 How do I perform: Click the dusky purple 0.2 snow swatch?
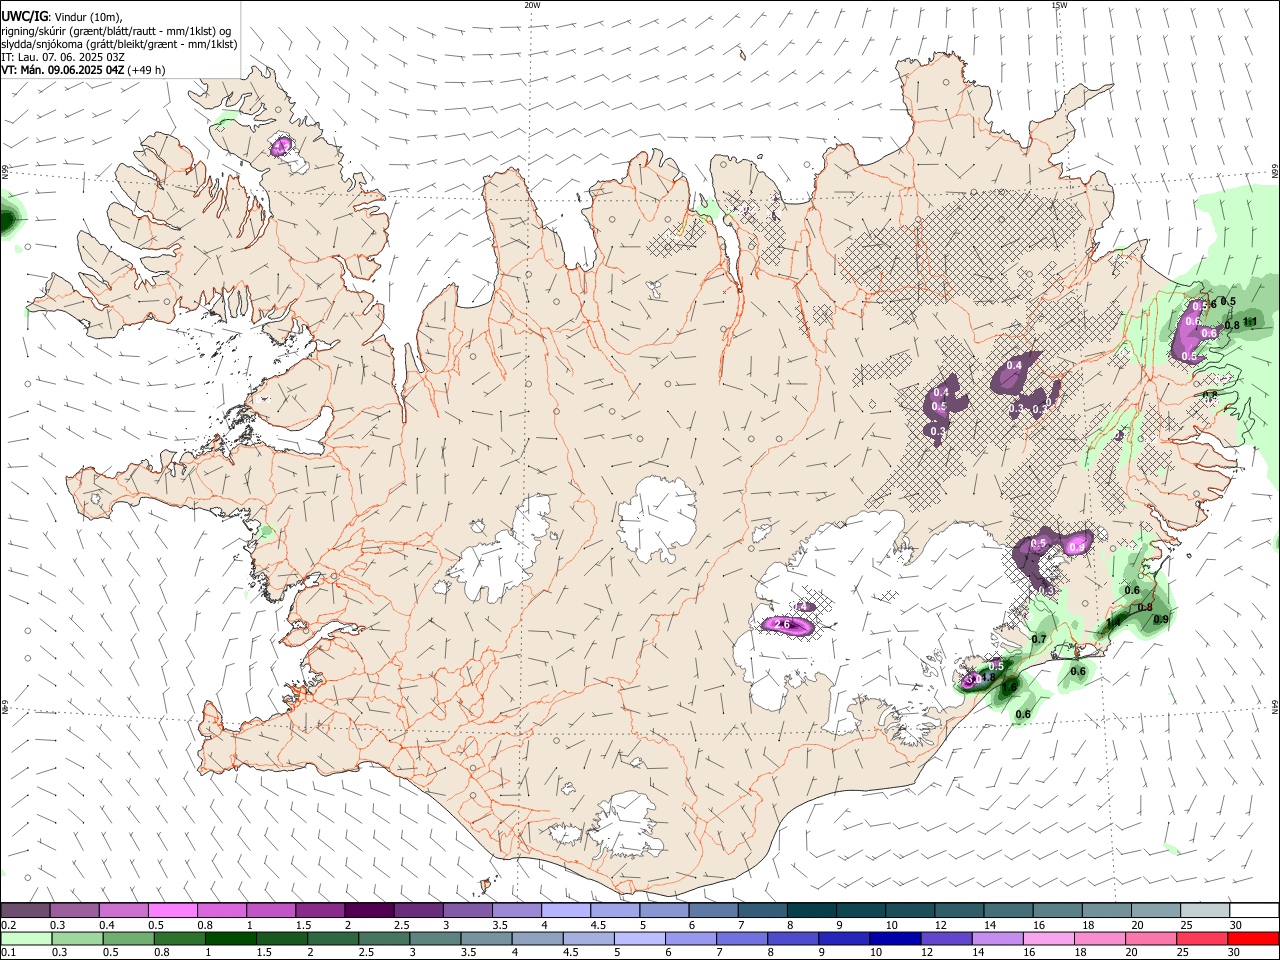25,910
